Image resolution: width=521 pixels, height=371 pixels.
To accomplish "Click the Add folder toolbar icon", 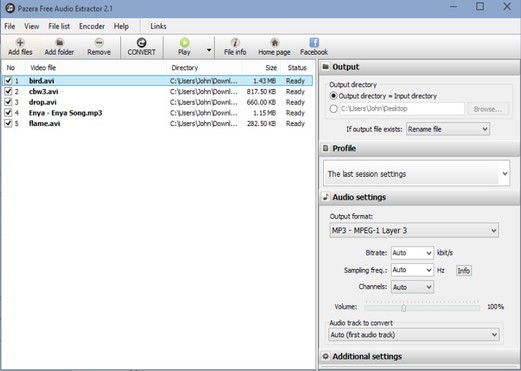I will [59, 42].
